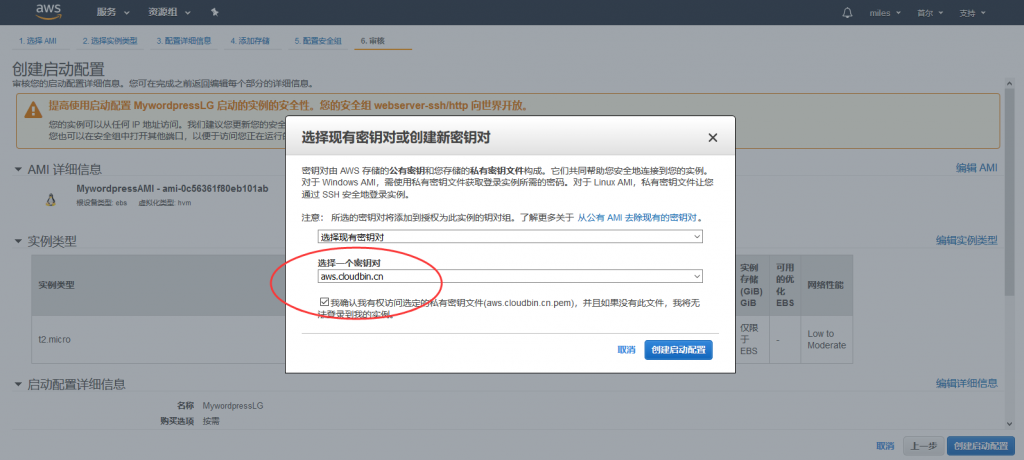Open the aws.cloudbin.cn key pair dropdown
The image size is (1024, 460).
pos(510,277)
